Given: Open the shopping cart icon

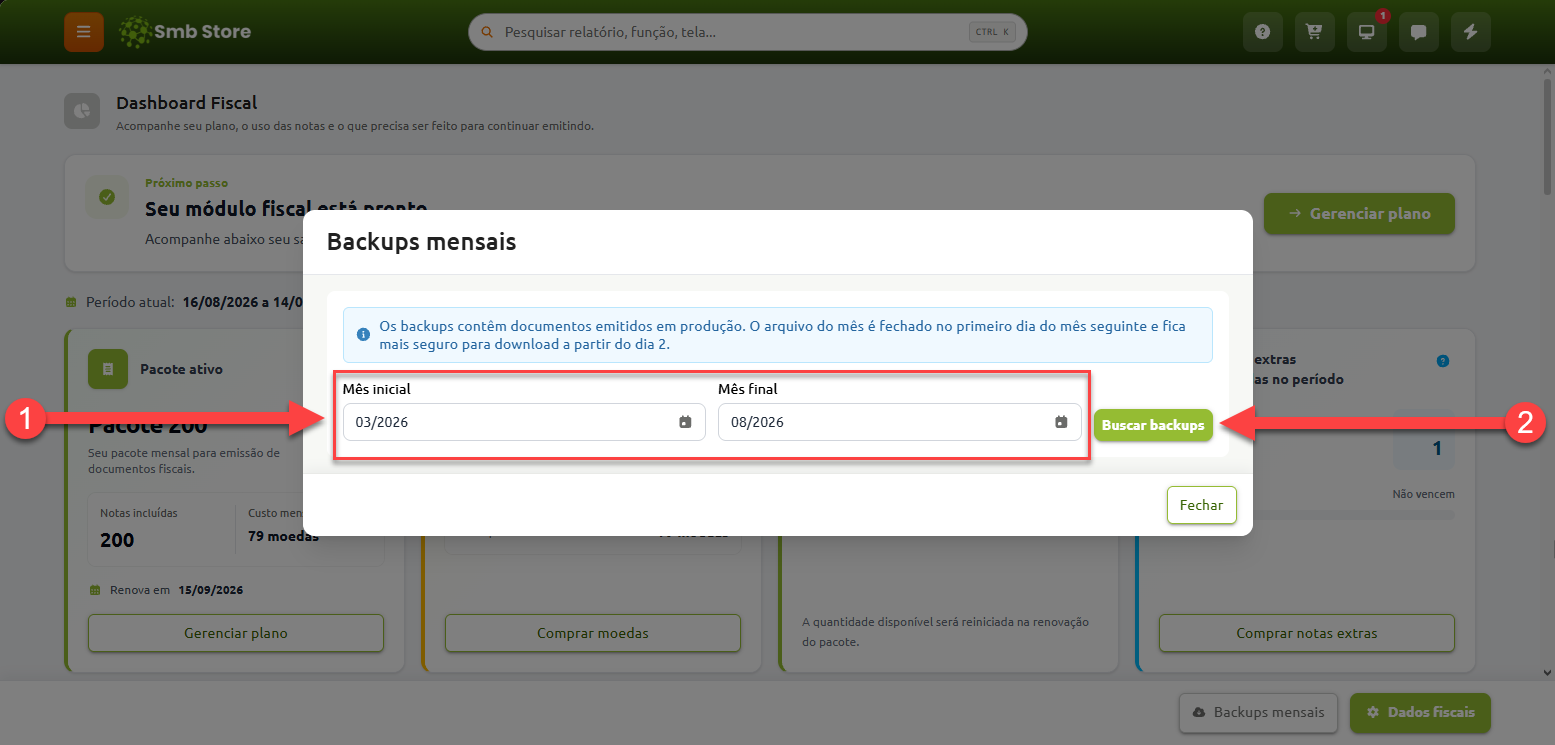Looking at the screenshot, I should [1314, 32].
